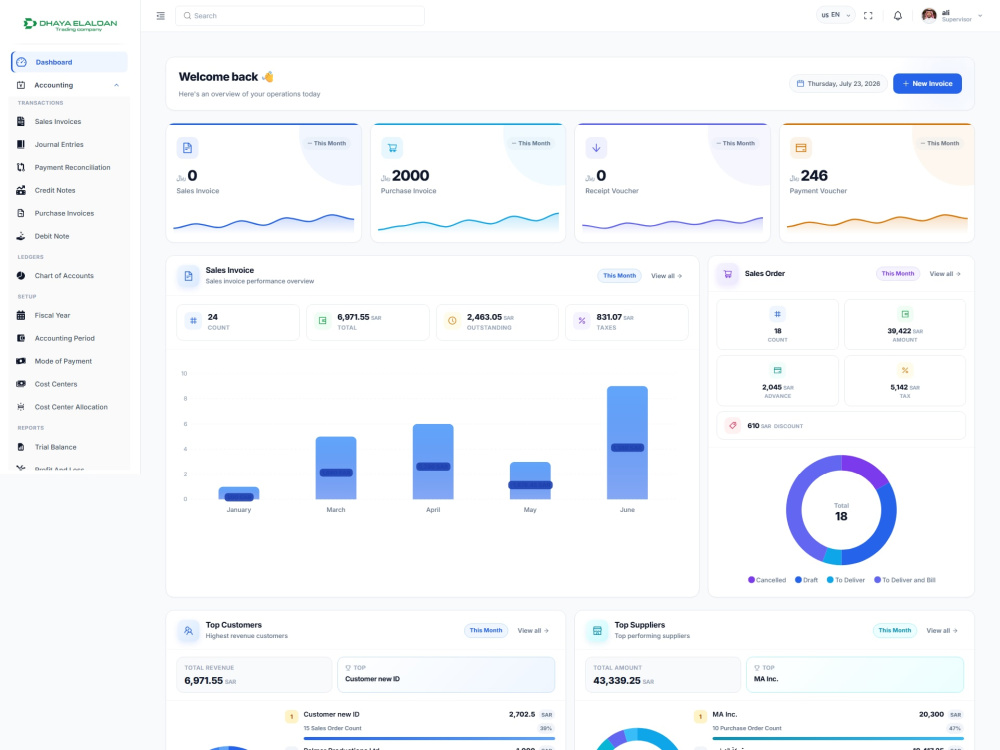View all in Top Customers panel
The height and width of the screenshot is (750, 1000).
click(x=533, y=630)
